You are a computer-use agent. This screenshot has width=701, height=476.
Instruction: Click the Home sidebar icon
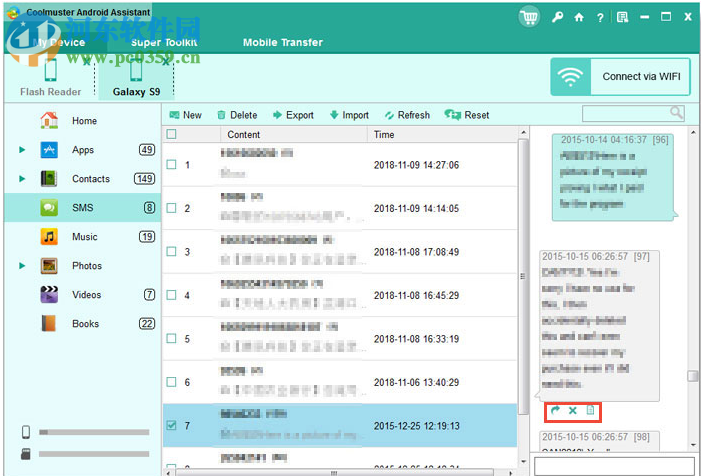49,120
